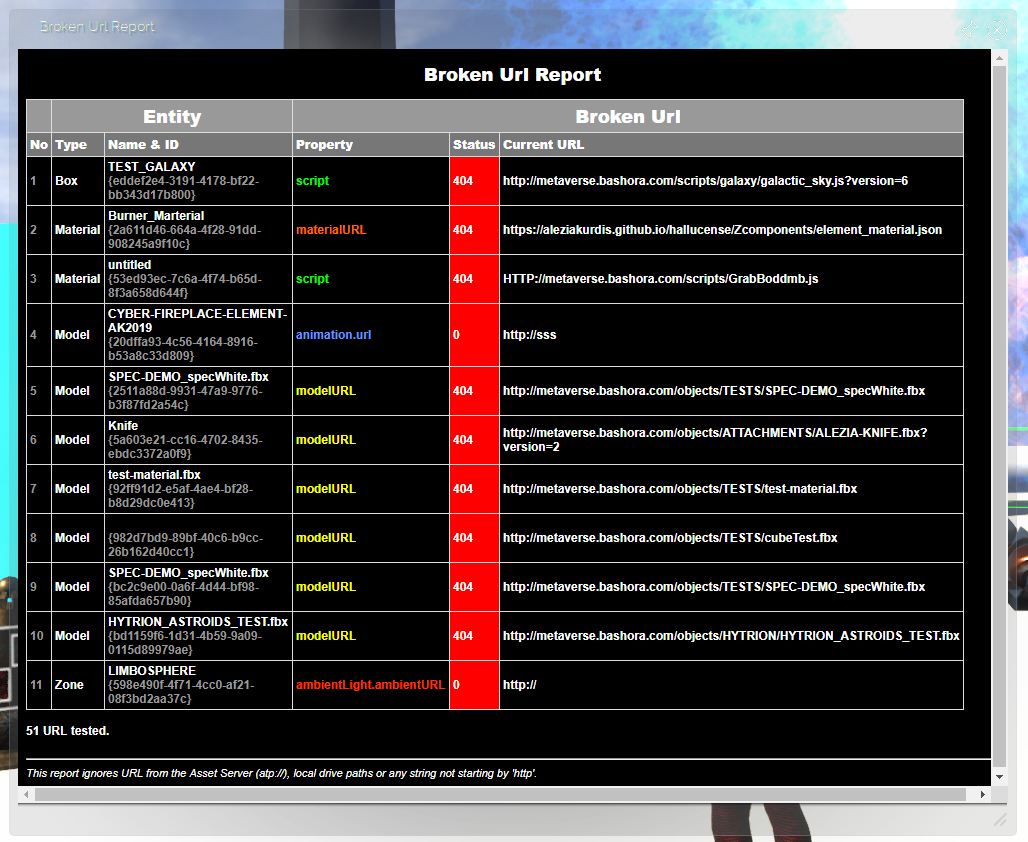This screenshot has height=842, width=1028.
Task: Open the test-material.fbx URL
Action: [x=680, y=489]
